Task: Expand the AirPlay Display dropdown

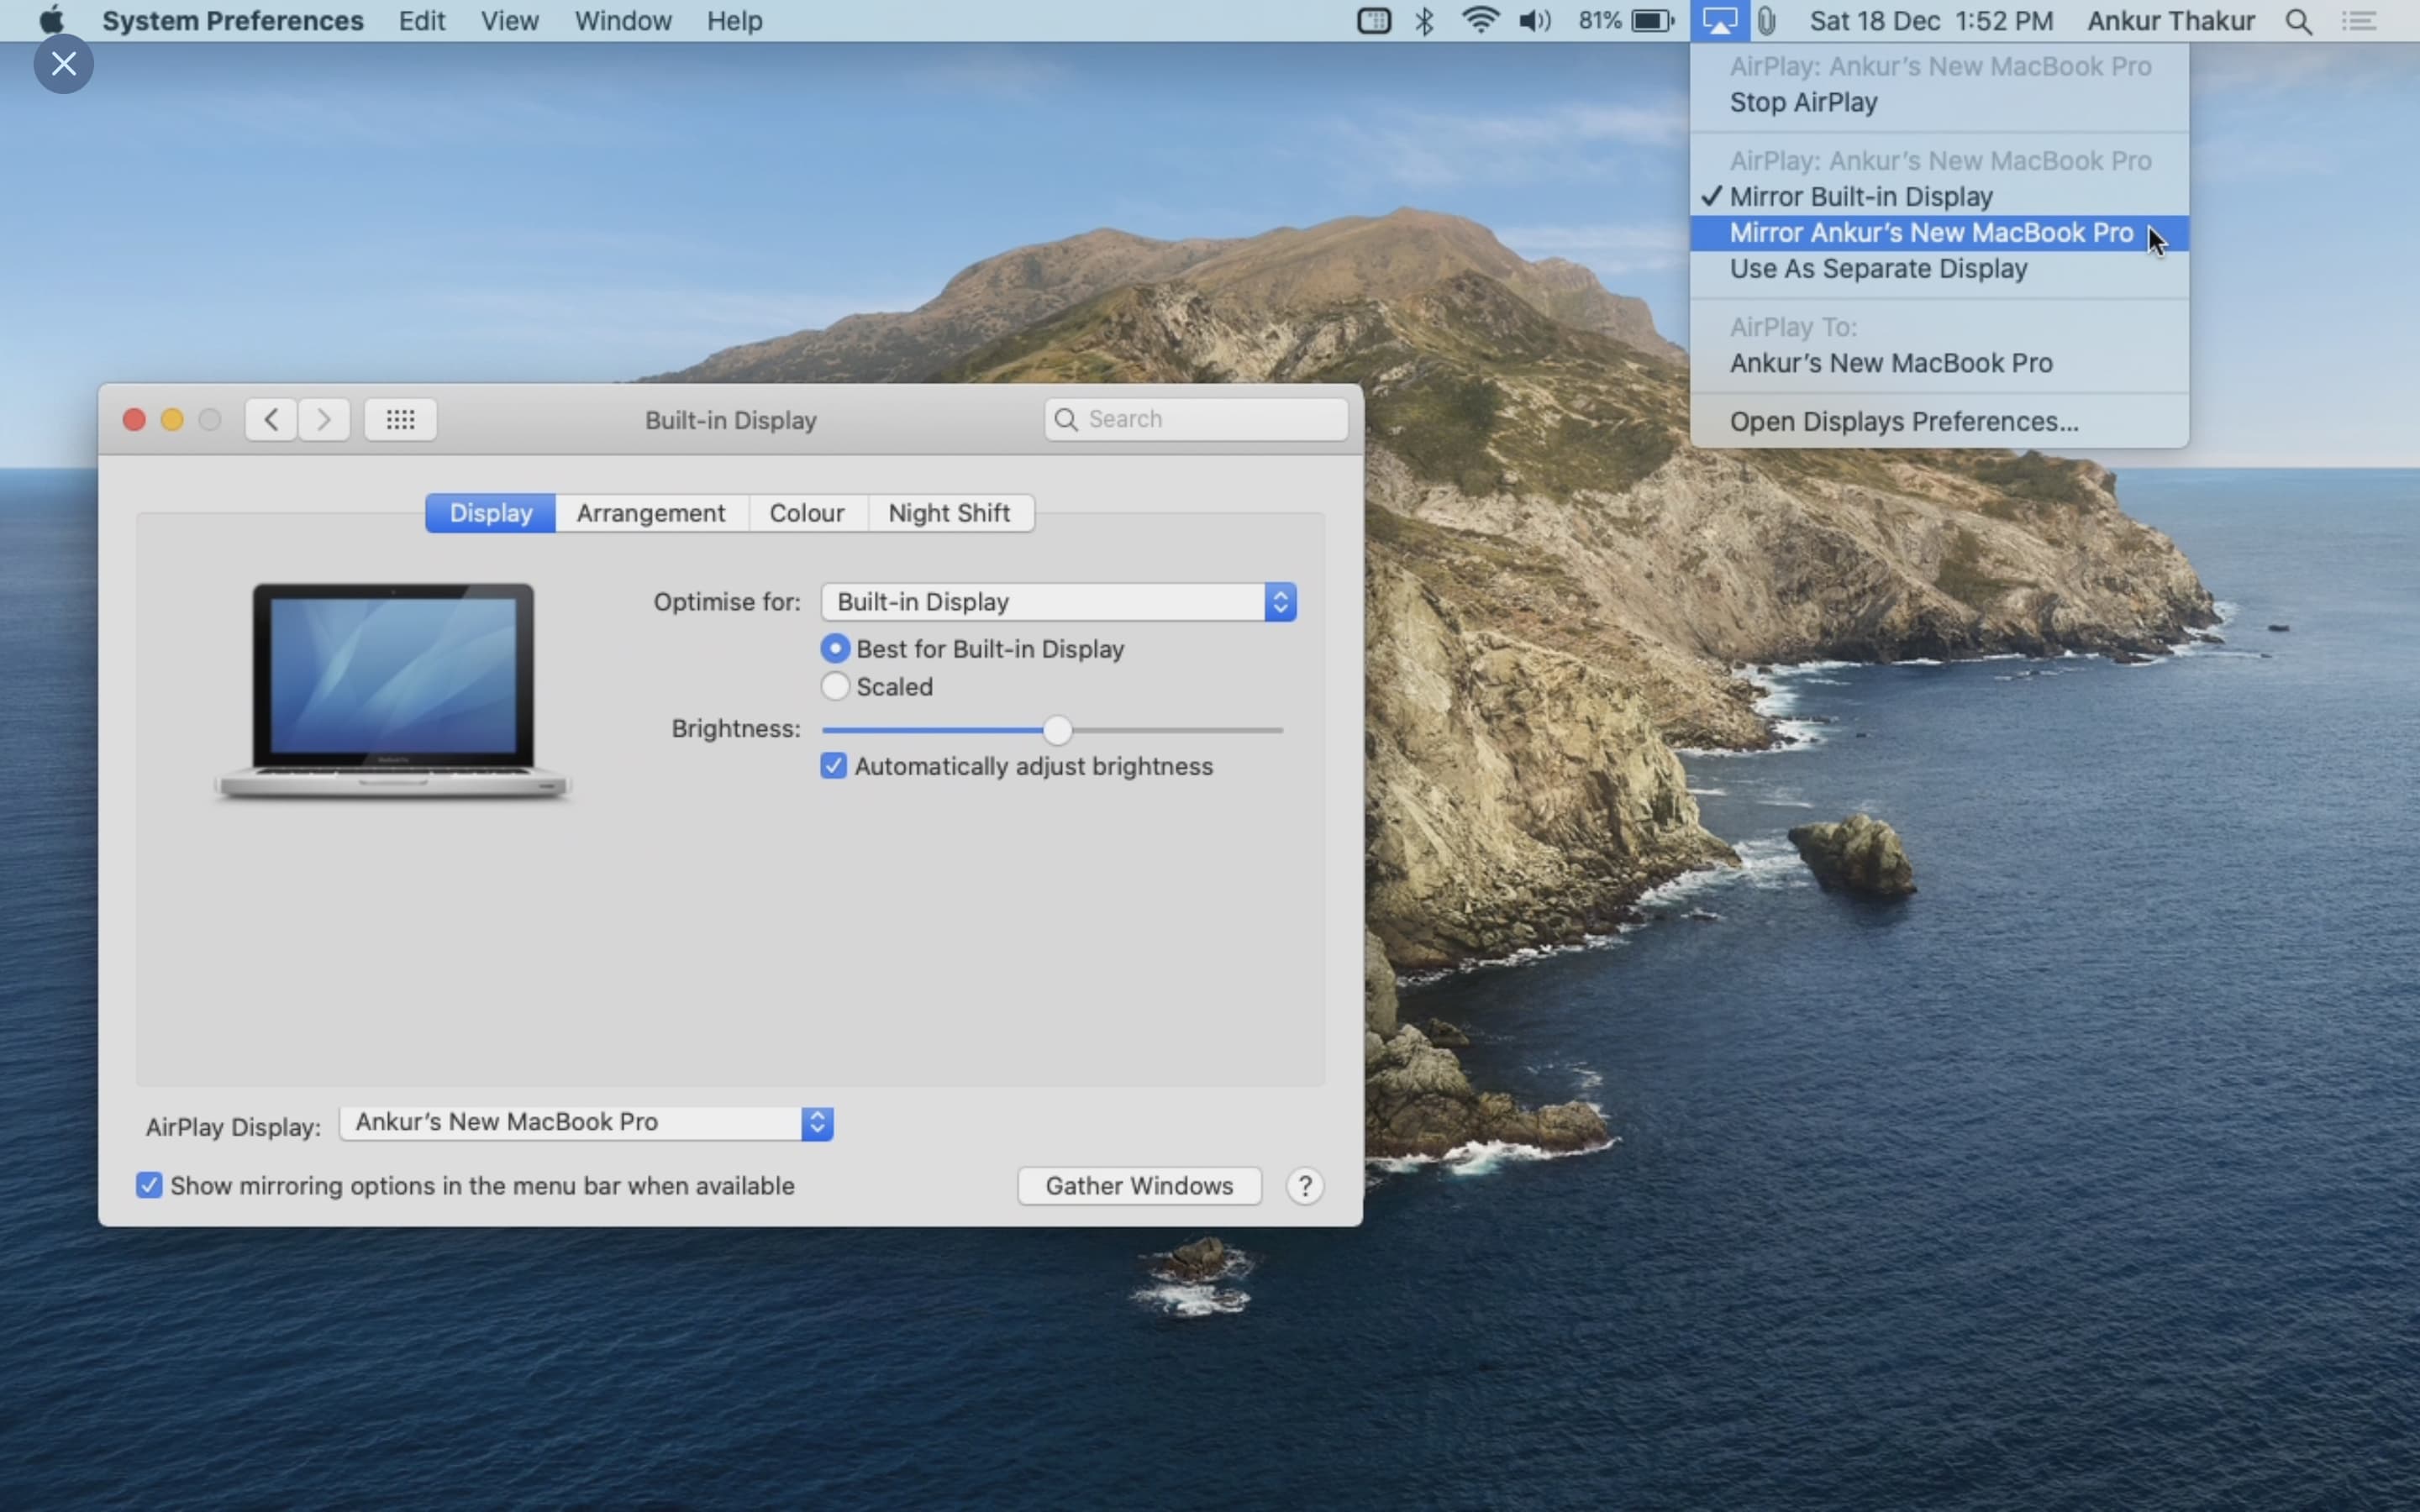Action: point(586,1123)
